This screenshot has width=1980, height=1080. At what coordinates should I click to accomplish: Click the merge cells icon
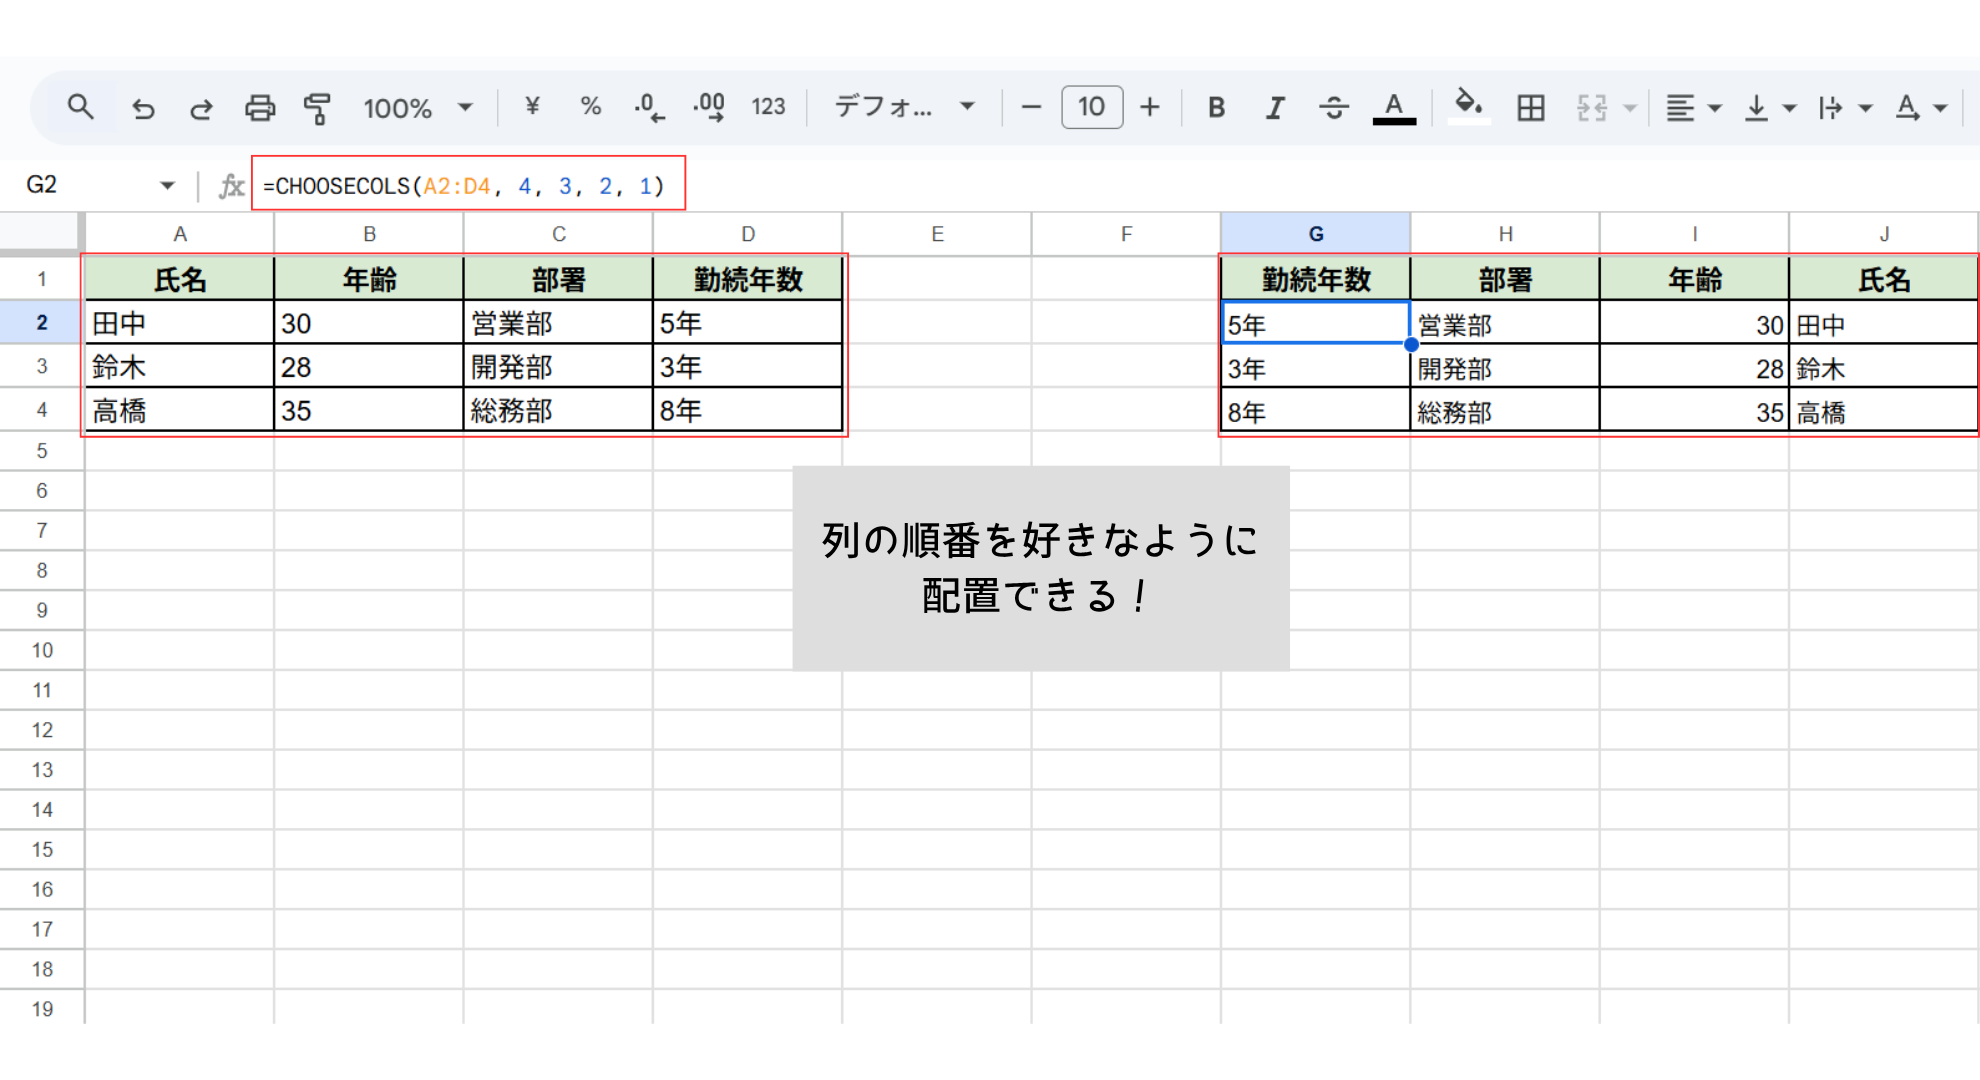pyautogui.click(x=1592, y=107)
